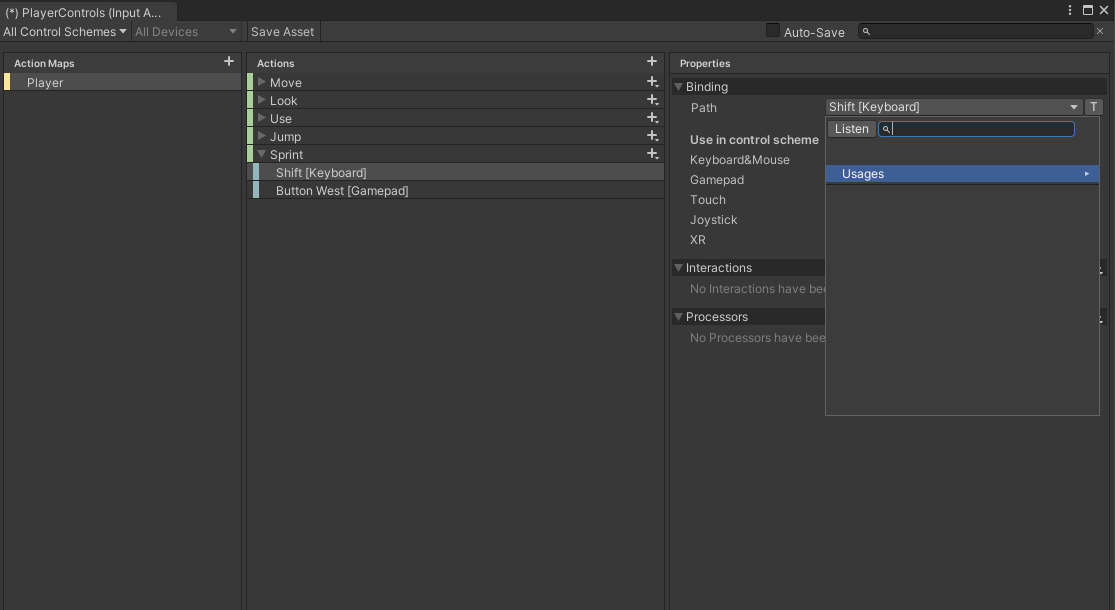Add binding to Look action
The image size is (1115, 610).
(x=652, y=100)
